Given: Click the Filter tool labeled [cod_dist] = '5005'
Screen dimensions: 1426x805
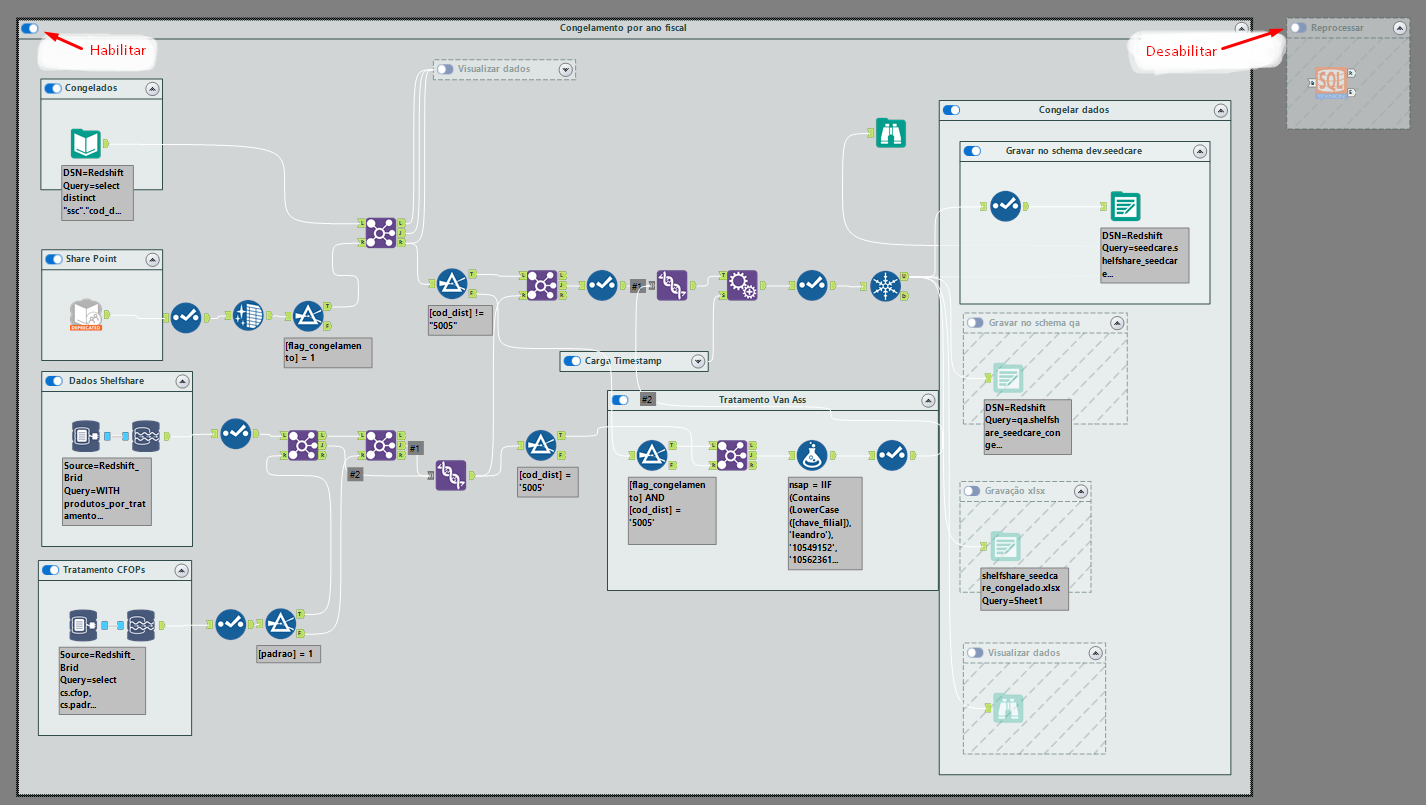Looking at the screenshot, I should pyautogui.click(x=541, y=446).
